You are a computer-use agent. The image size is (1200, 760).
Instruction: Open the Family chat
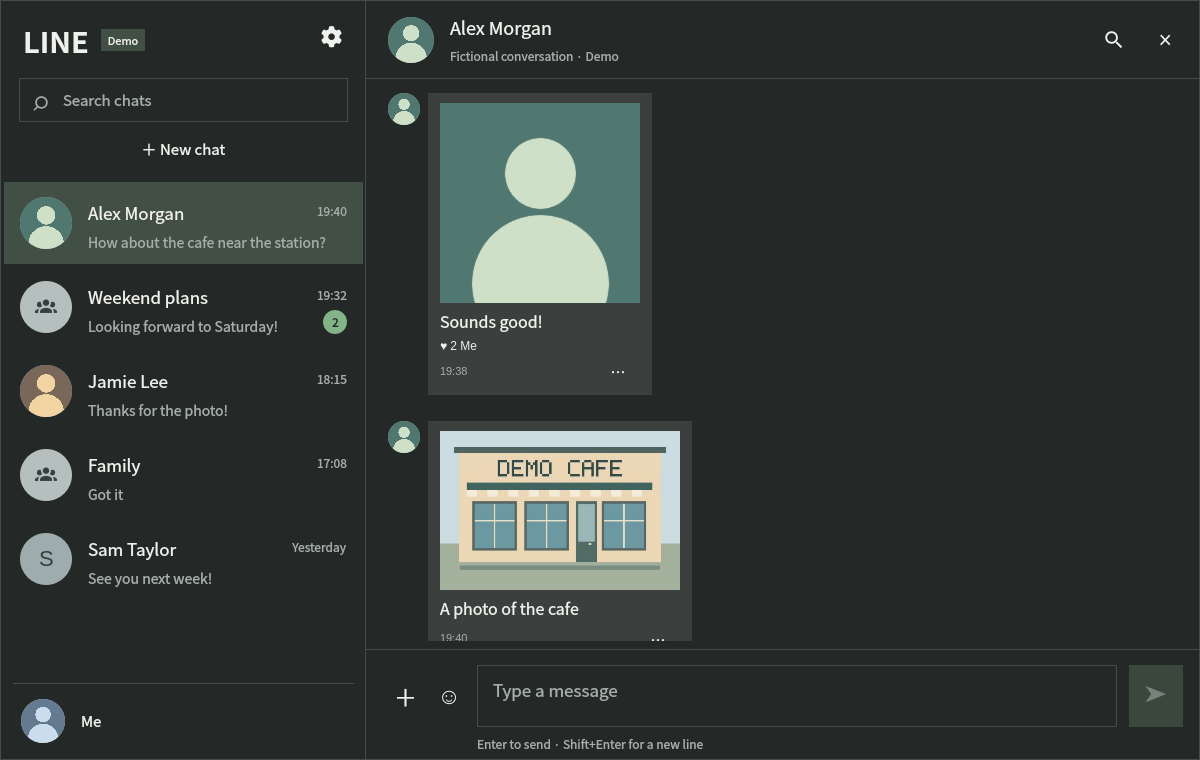(x=184, y=475)
